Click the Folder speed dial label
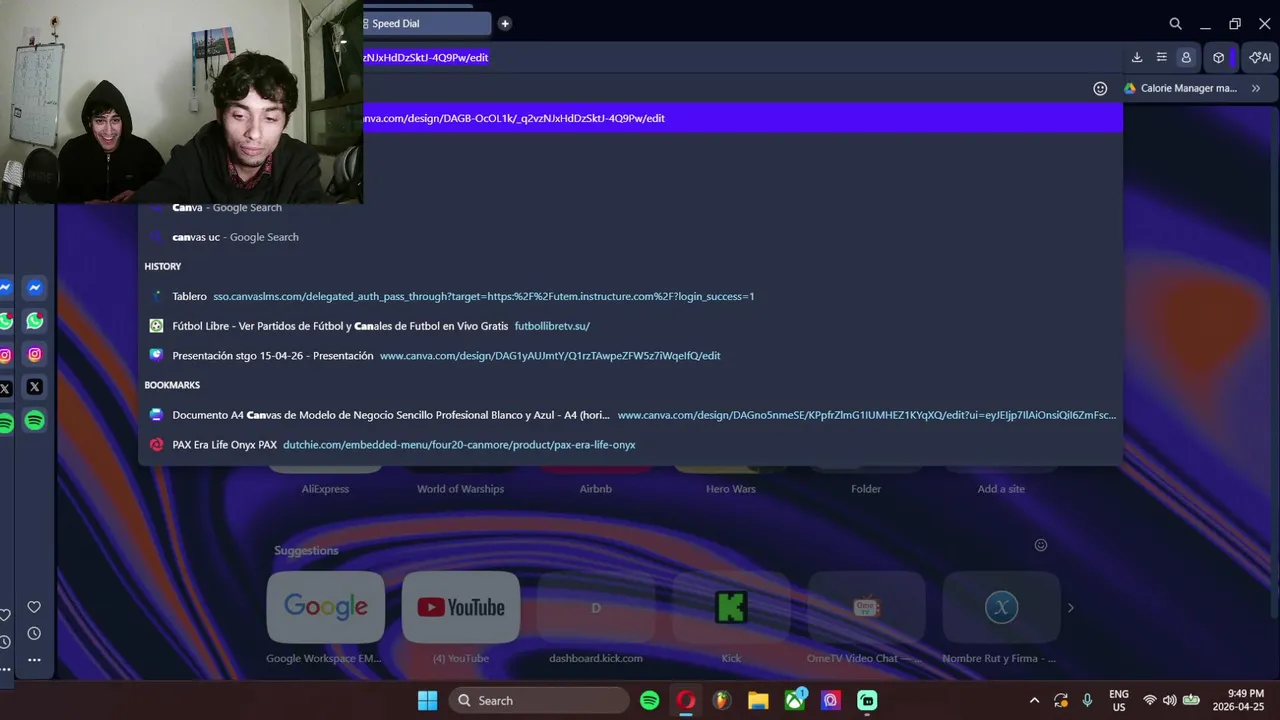The width and height of the screenshot is (1280, 720). click(866, 489)
